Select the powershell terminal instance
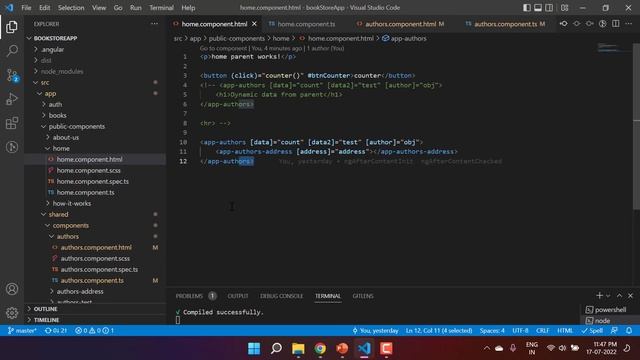The width and height of the screenshot is (640, 360). [606, 309]
